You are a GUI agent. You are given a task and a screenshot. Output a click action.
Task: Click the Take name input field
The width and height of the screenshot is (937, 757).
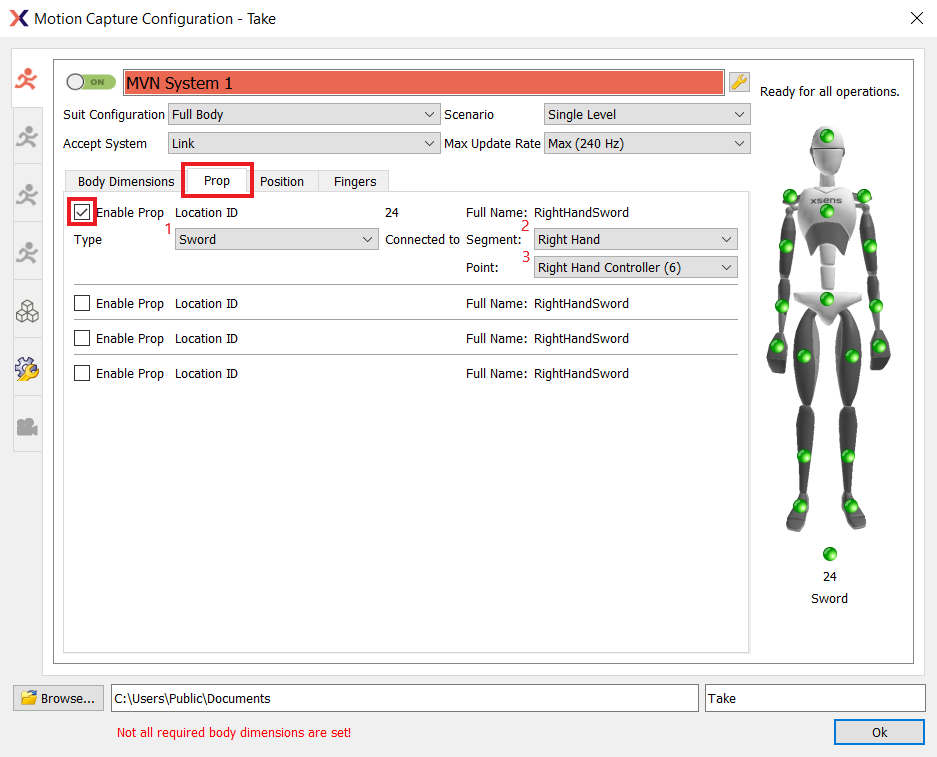(x=815, y=698)
